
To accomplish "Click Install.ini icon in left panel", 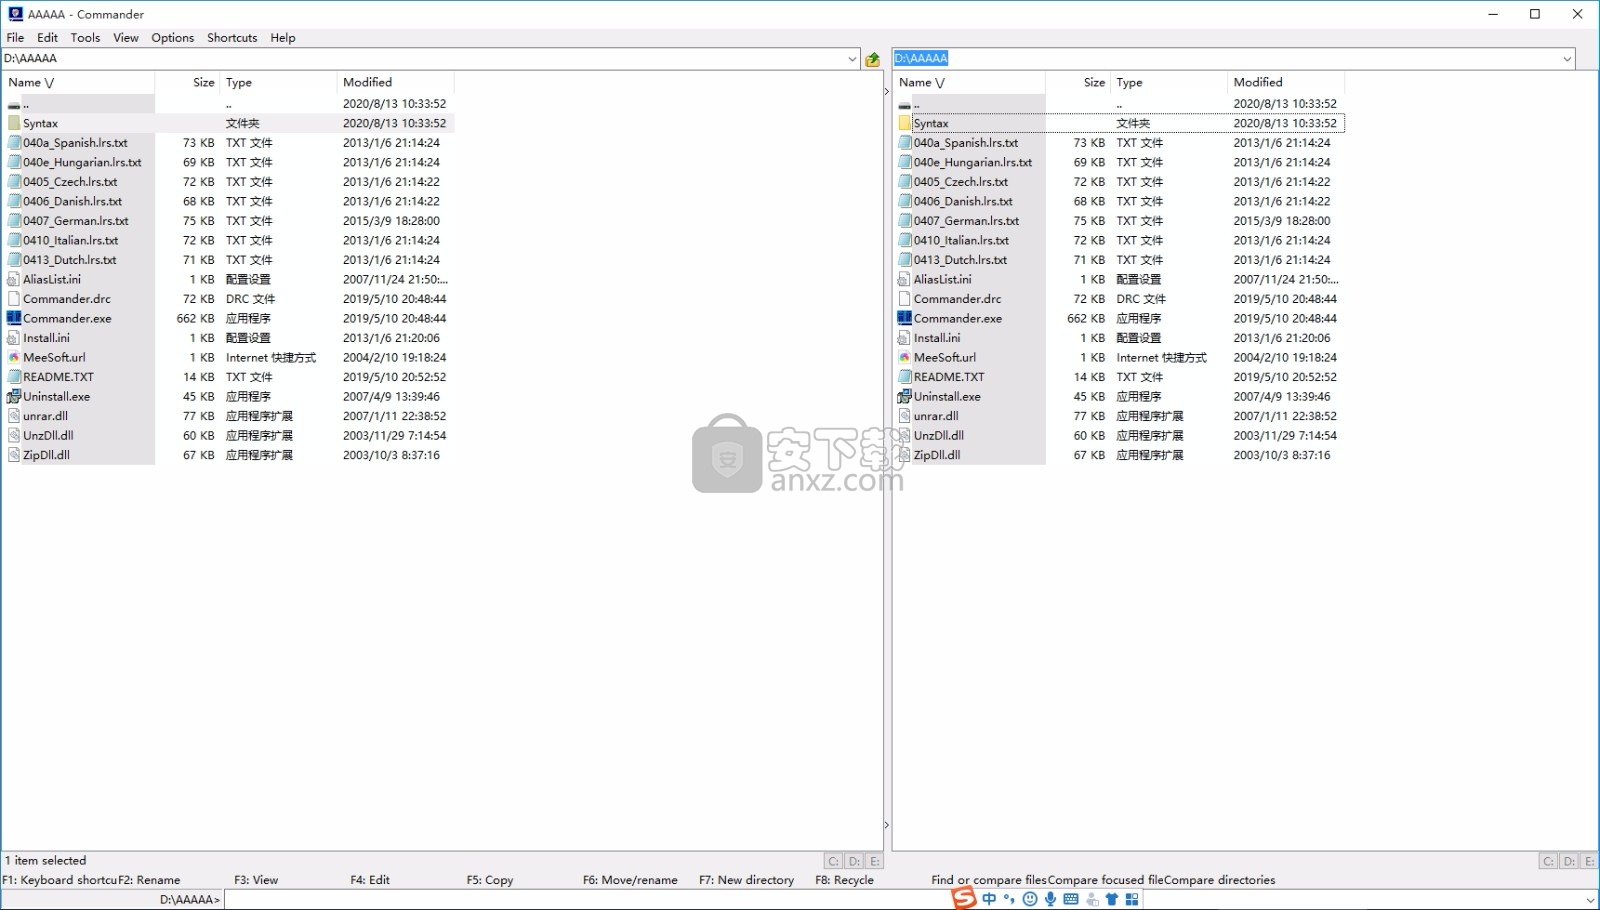I will 14,338.
